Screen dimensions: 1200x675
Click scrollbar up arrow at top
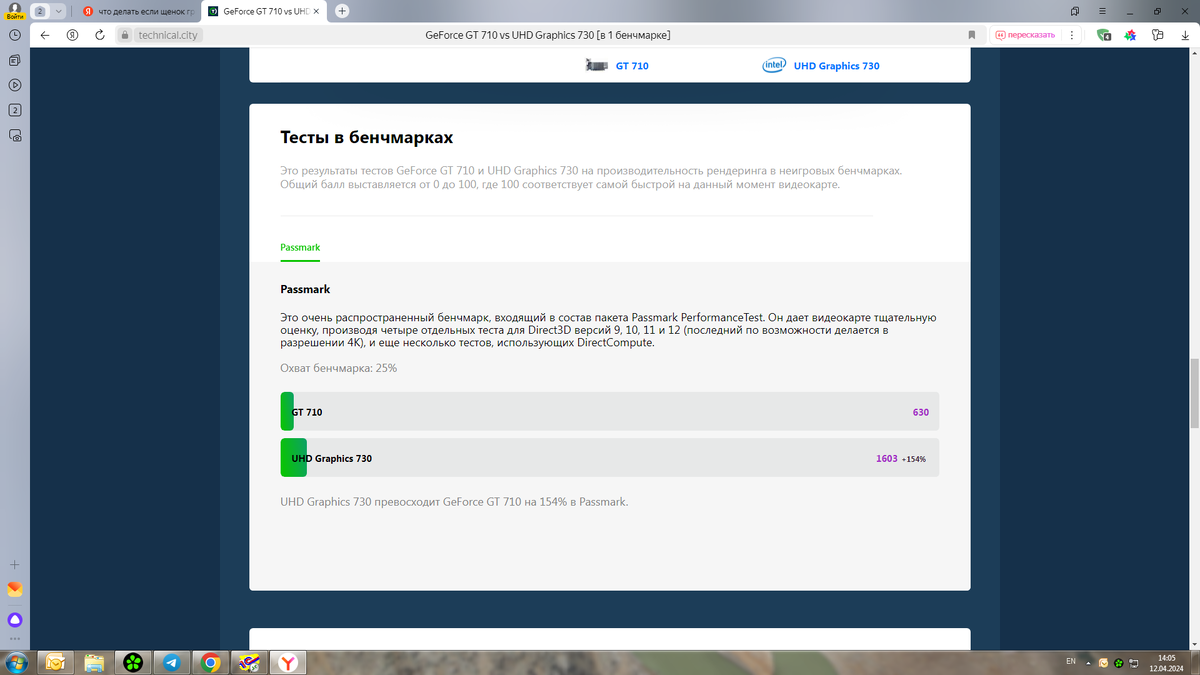tap(1194, 53)
